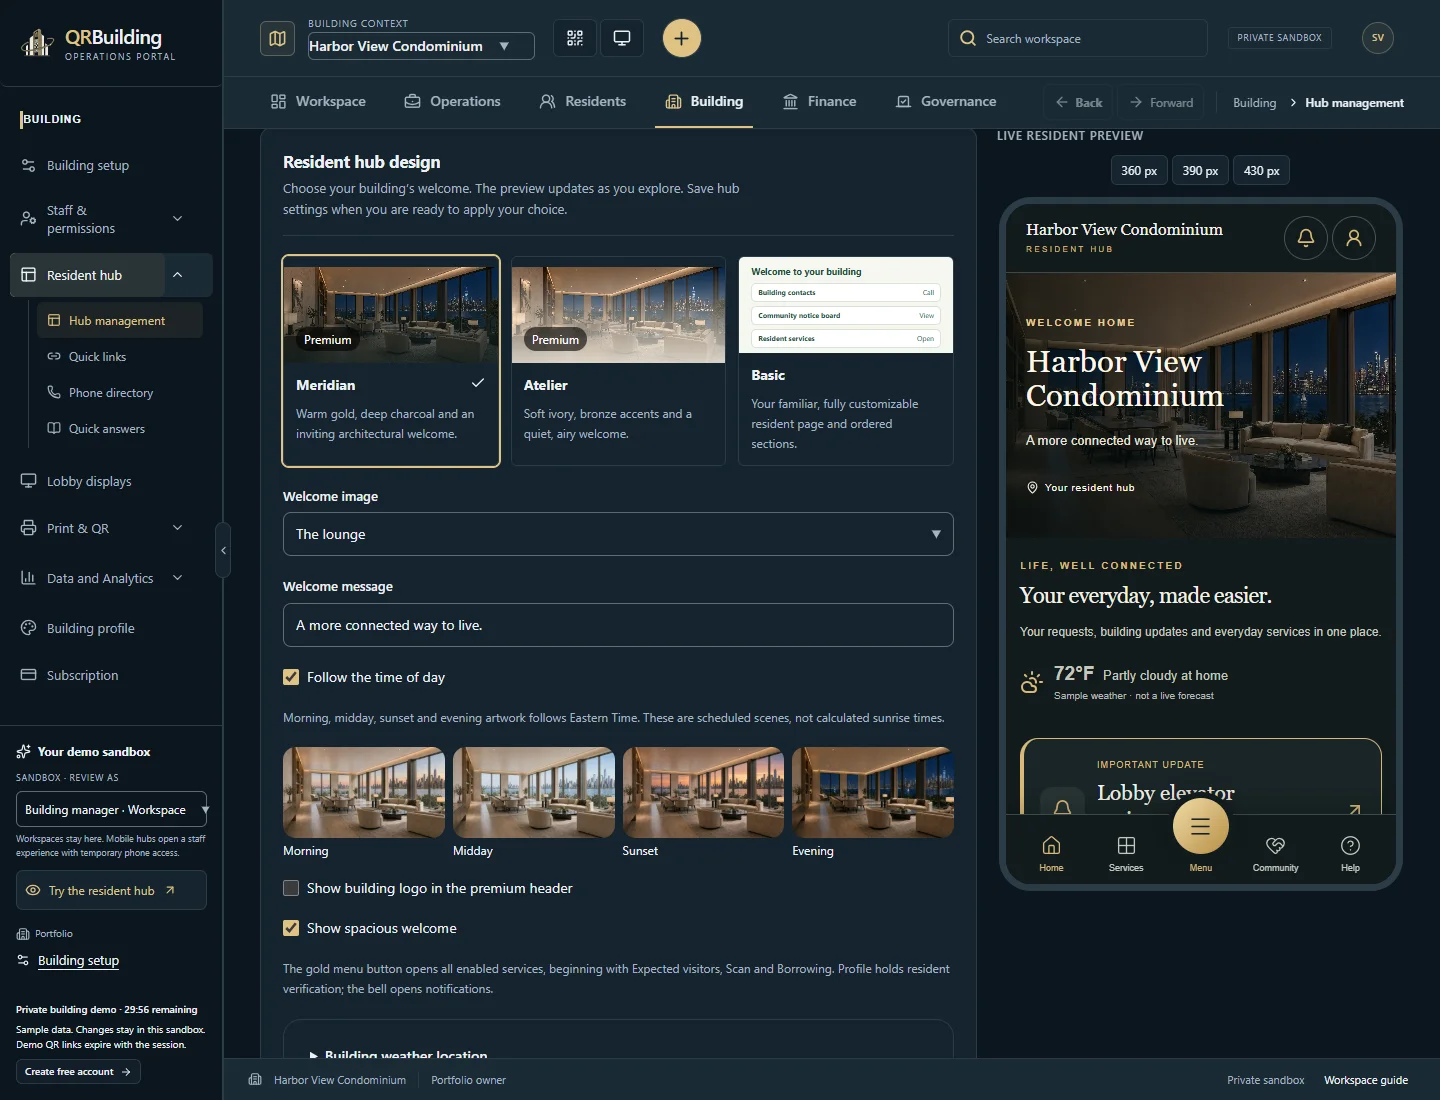
Task: Toggle the Follow the time of day checkbox
Action: (x=291, y=677)
